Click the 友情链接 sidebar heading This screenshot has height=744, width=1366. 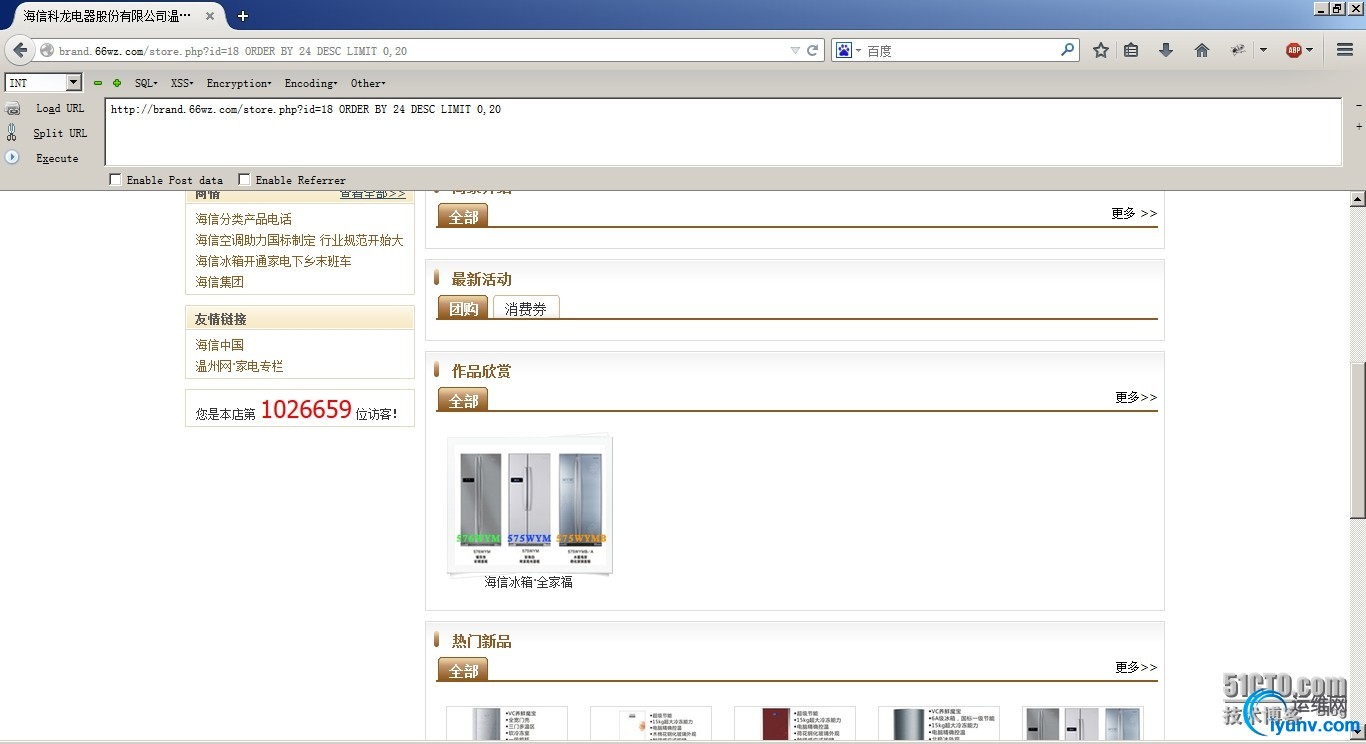(220, 319)
